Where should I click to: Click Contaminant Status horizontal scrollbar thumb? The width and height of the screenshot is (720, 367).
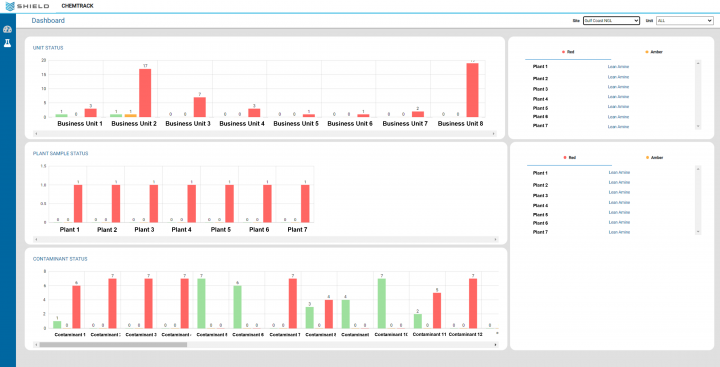click(x=113, y=344)
